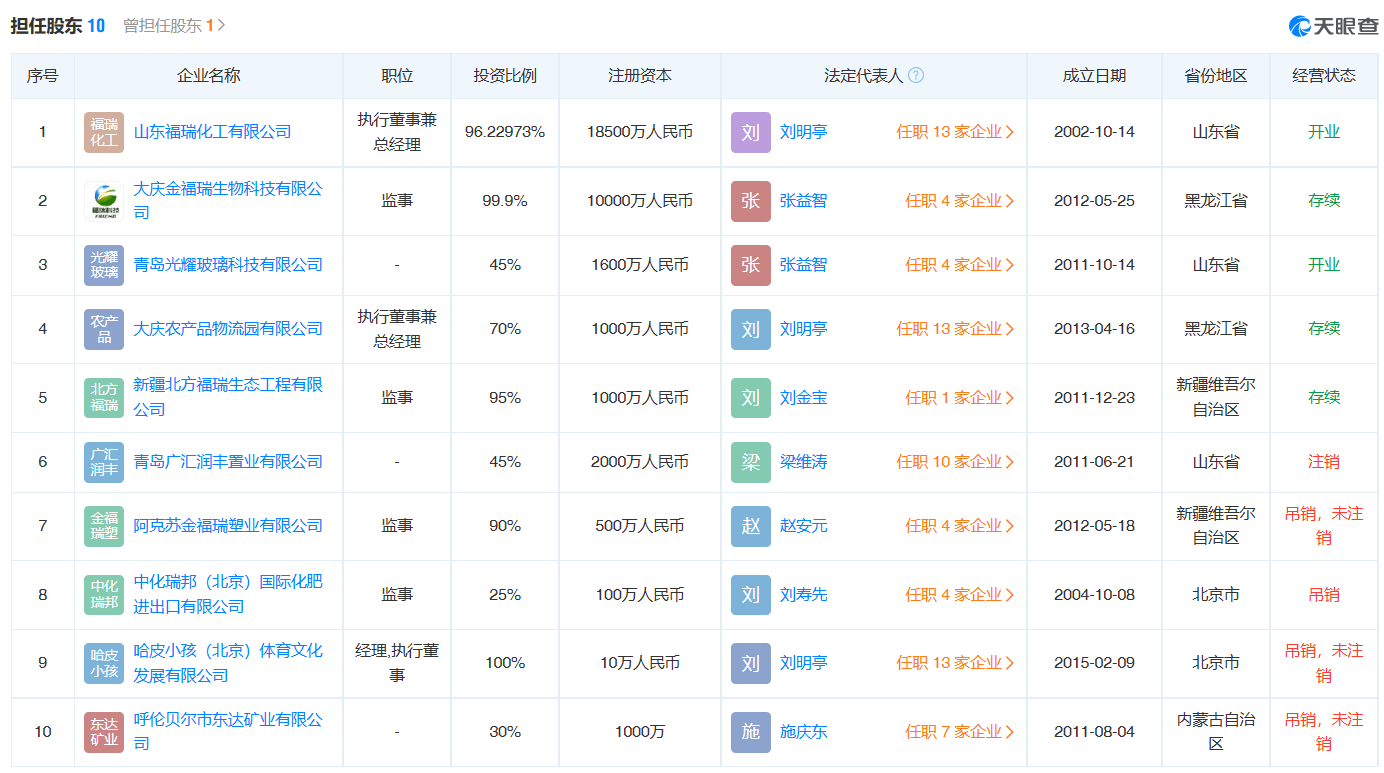Image resolution: width=1384 pixels, height=773 pixels.
Task: Click the 福瑞化工 logo icon in row 1
Action: pyautogui.click(x=104, y=132)
